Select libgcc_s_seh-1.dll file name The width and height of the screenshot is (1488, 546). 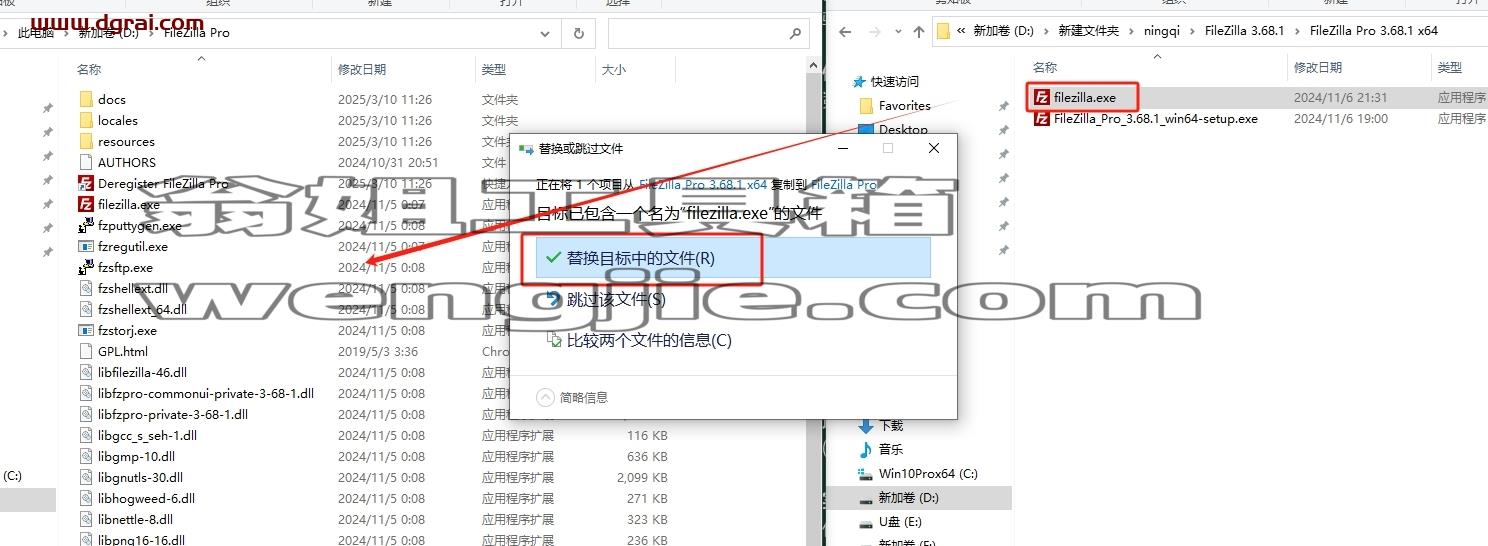[x=147, y=435]
